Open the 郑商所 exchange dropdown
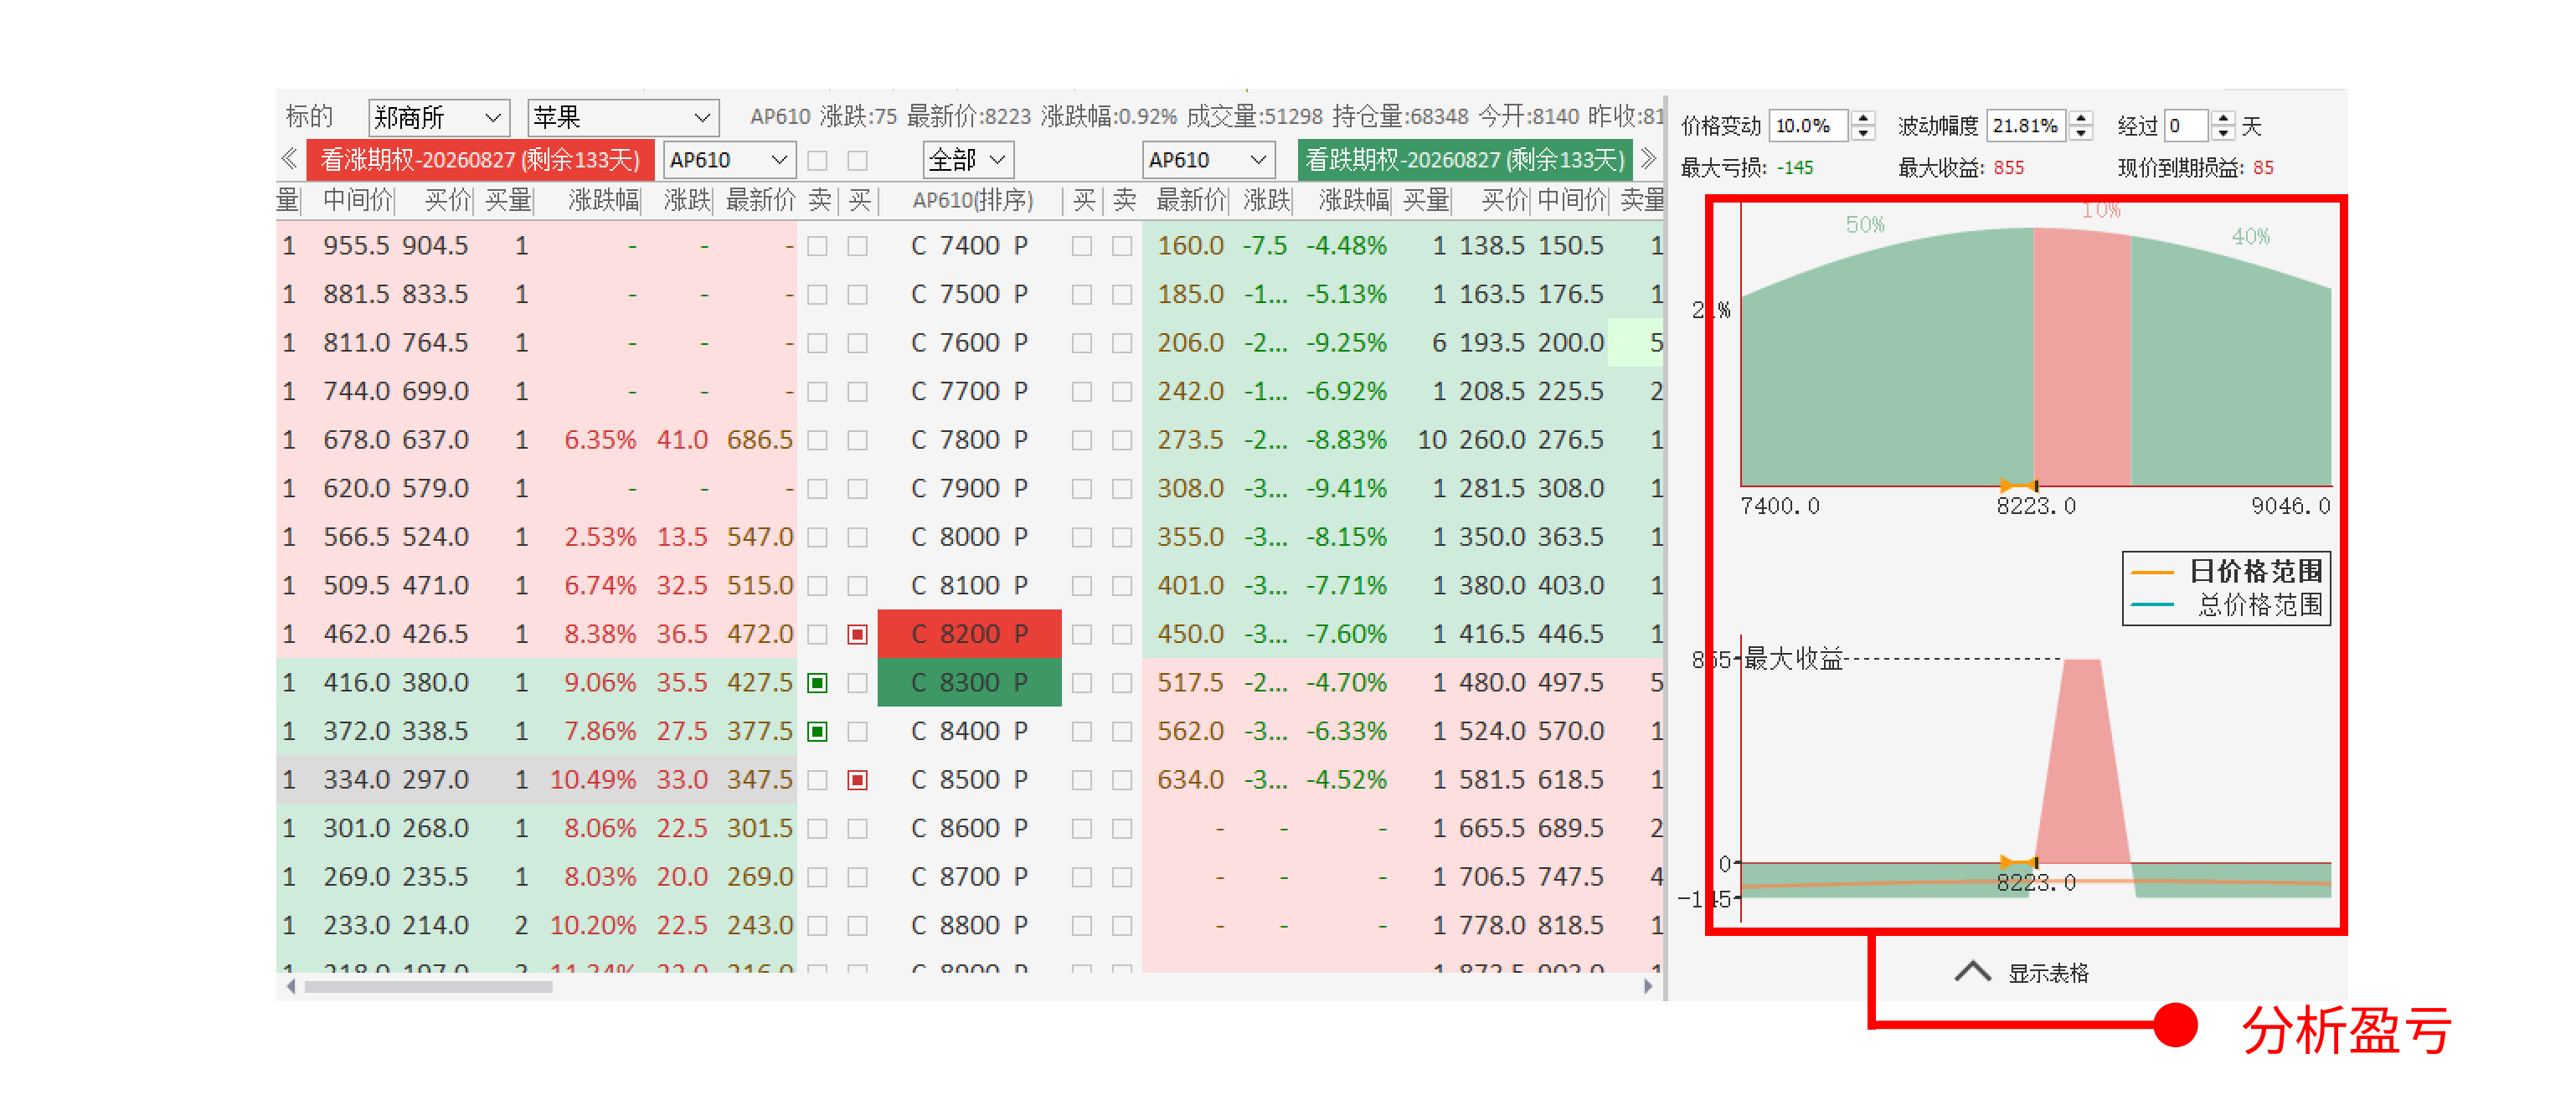Image resolution: width=2576 pixels, height=1100 pixels. click(x=438, y=118)
